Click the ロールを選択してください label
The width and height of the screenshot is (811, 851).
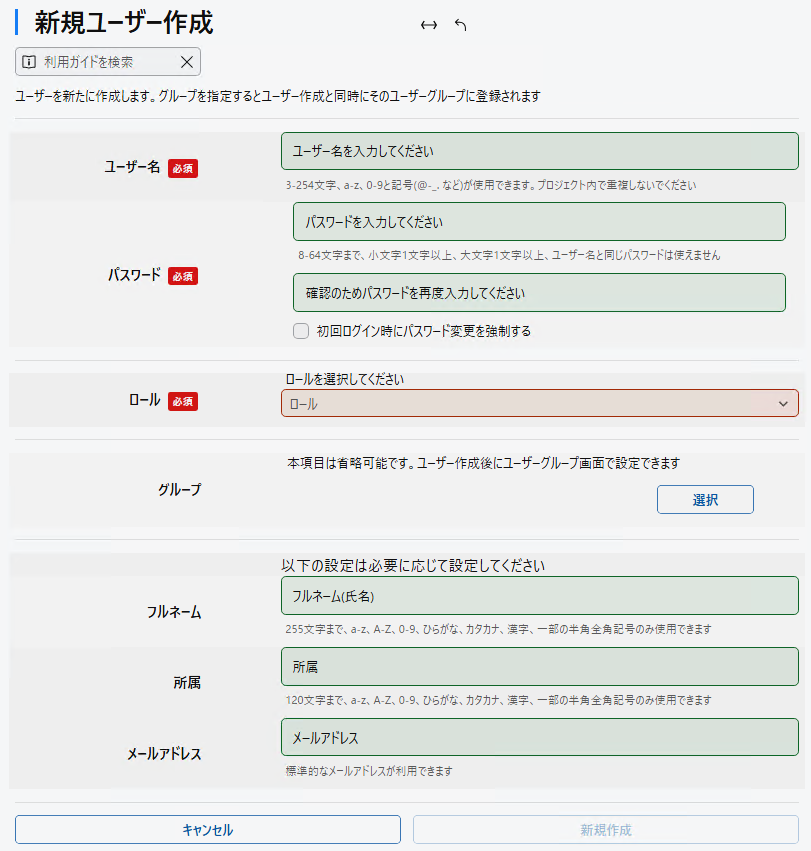(345, 379)
